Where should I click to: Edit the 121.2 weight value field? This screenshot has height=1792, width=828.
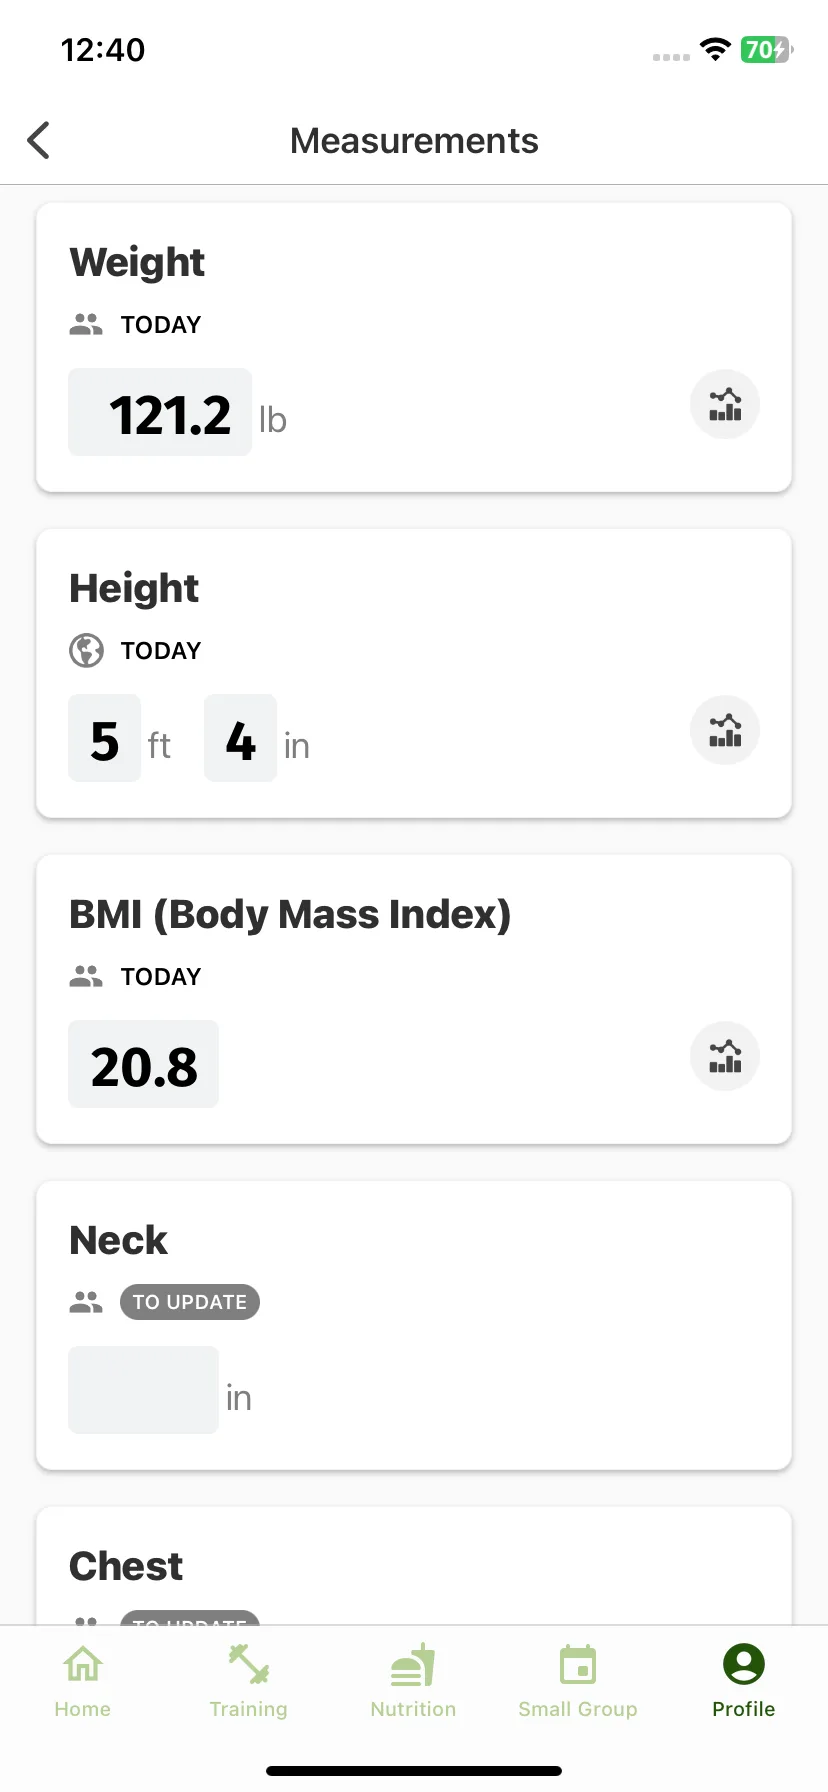(x=160, y=412)
